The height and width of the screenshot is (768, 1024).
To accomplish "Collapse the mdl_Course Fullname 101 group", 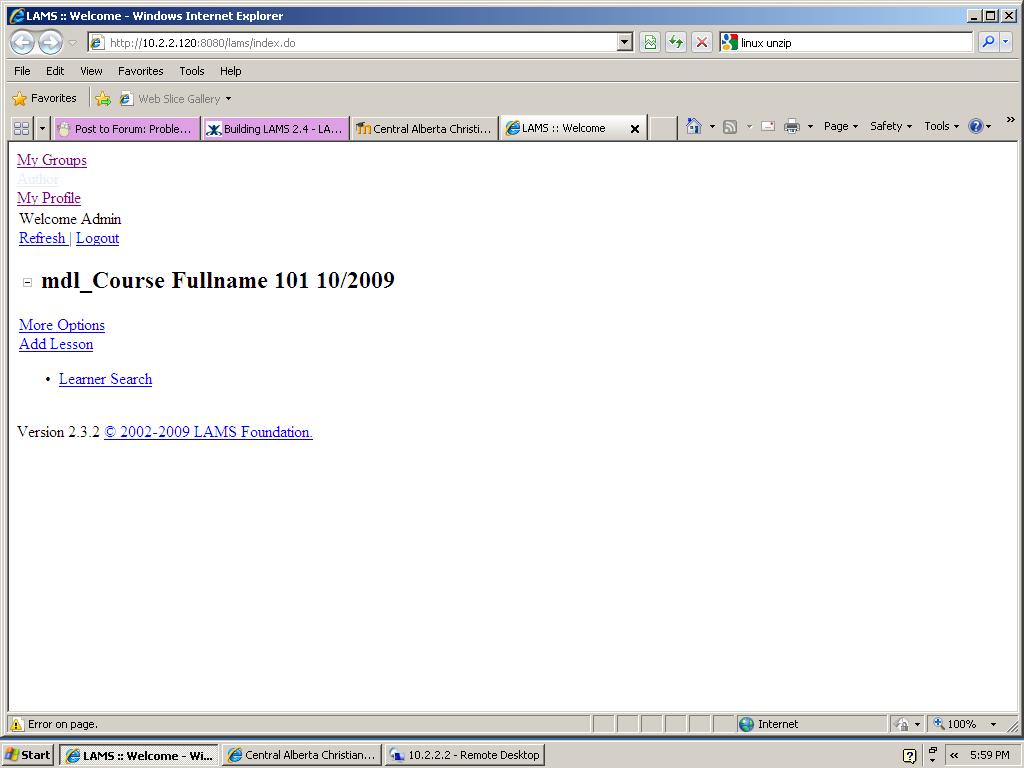I will pyautogui.click(x=27, y=282).
